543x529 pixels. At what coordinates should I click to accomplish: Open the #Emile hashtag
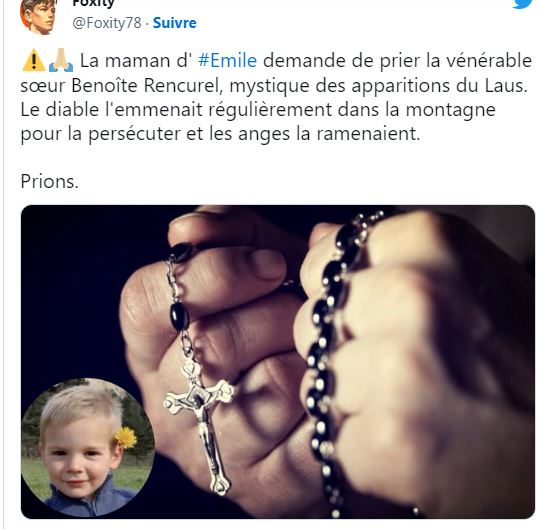(228, 61)
